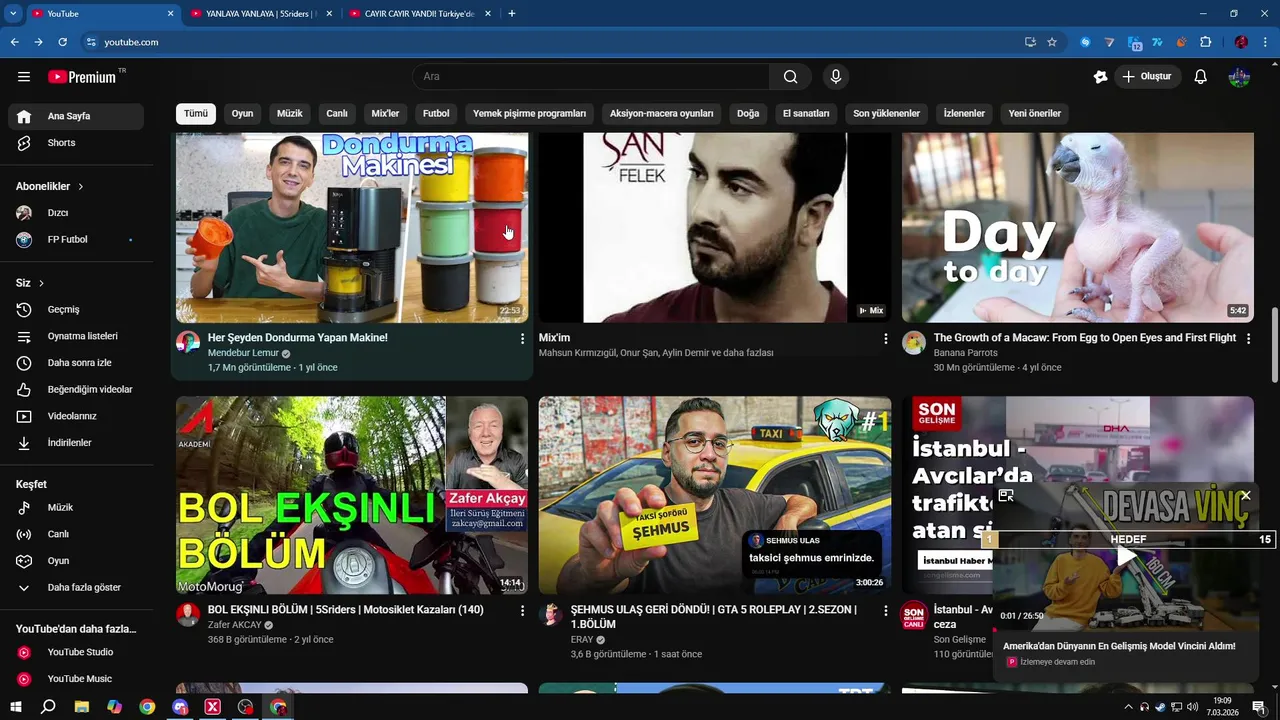Open Chrome tab search dropdown
1280x720 pixels.
[13, 13]
